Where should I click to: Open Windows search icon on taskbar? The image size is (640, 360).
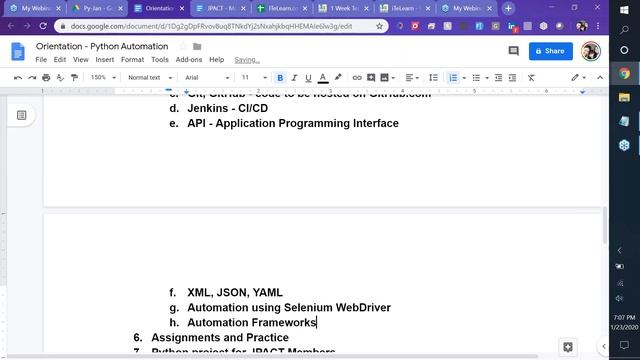(624, 30)
